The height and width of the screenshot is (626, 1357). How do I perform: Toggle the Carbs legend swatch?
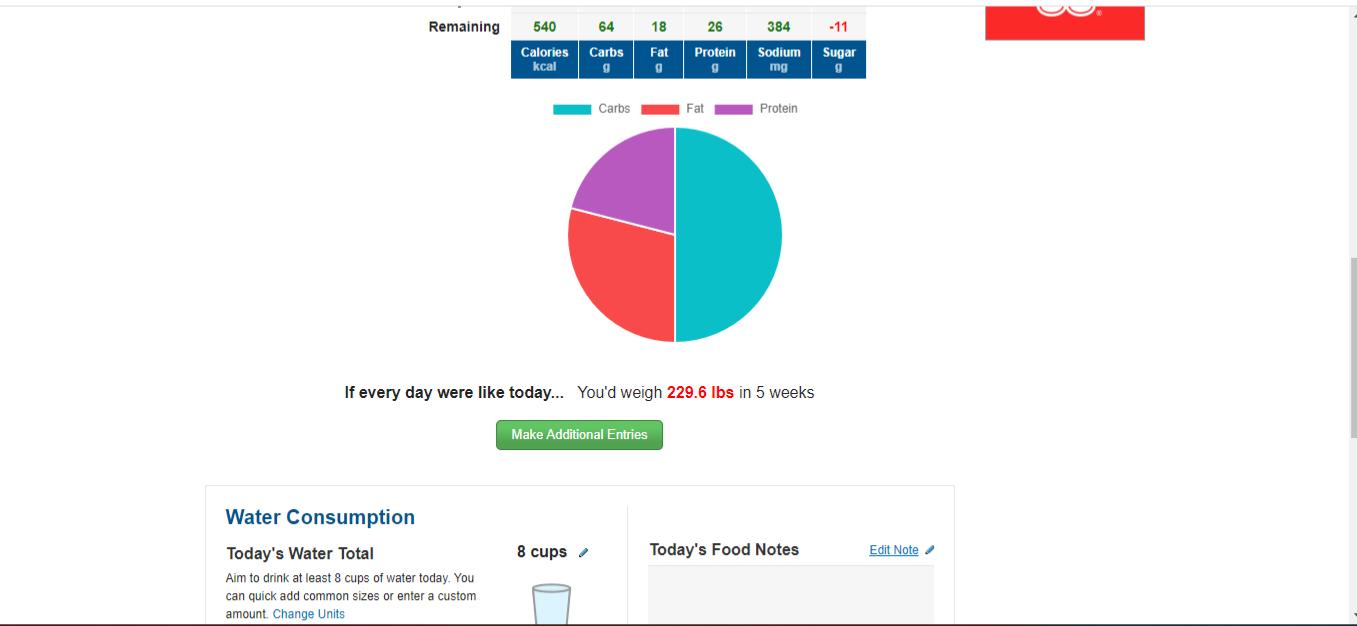click(x=572, y=109)
